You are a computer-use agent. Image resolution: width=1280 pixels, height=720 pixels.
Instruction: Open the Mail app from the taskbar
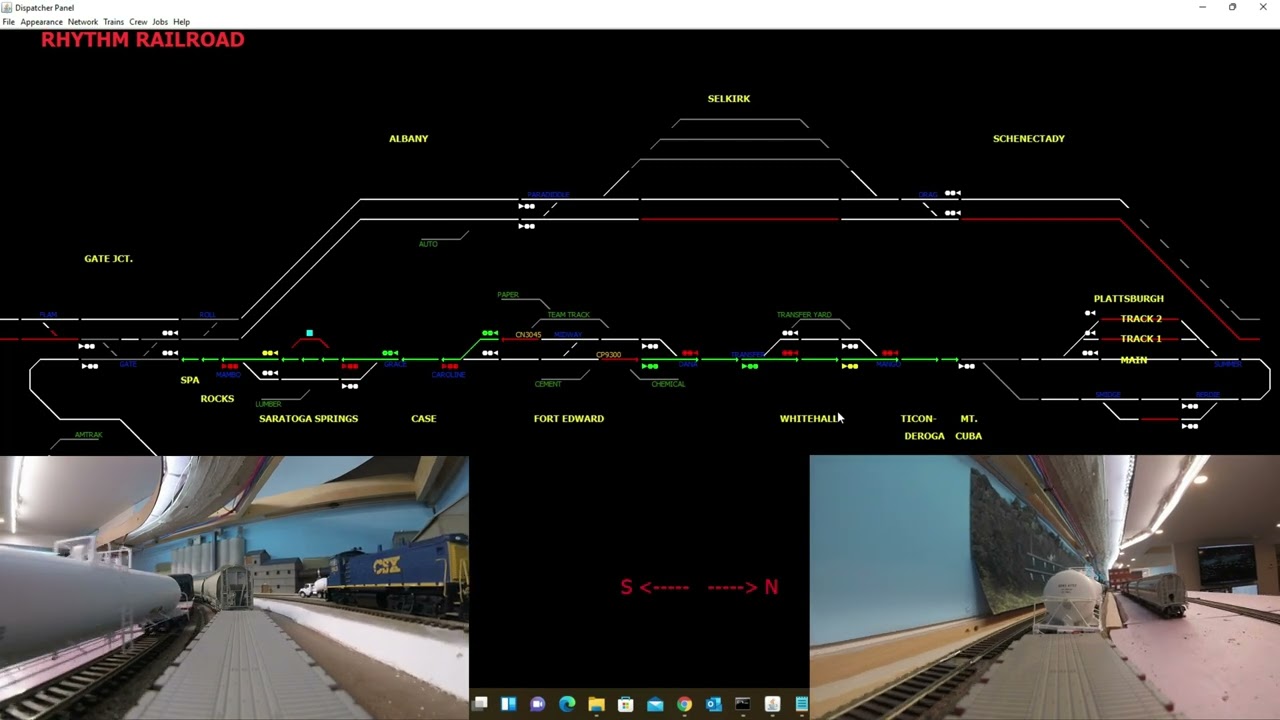click(655, 704)
